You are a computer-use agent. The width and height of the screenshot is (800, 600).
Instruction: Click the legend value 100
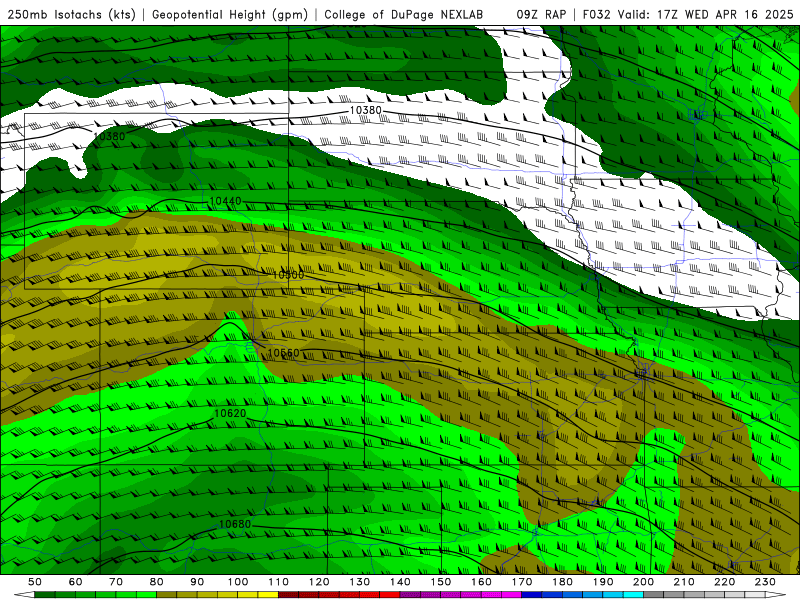238,582
